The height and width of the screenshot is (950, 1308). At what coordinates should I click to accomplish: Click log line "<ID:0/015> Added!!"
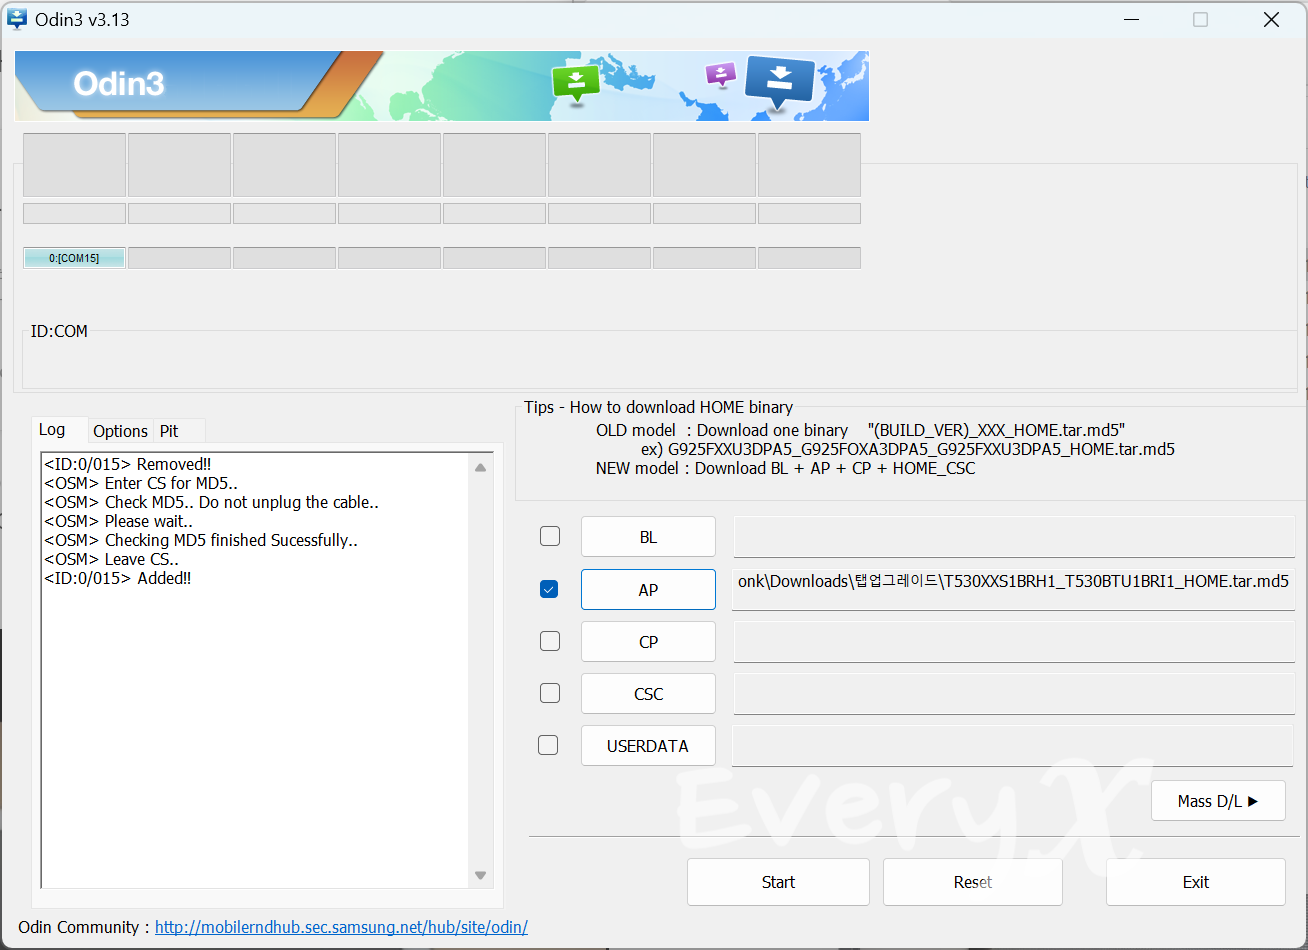click(117, 578)
